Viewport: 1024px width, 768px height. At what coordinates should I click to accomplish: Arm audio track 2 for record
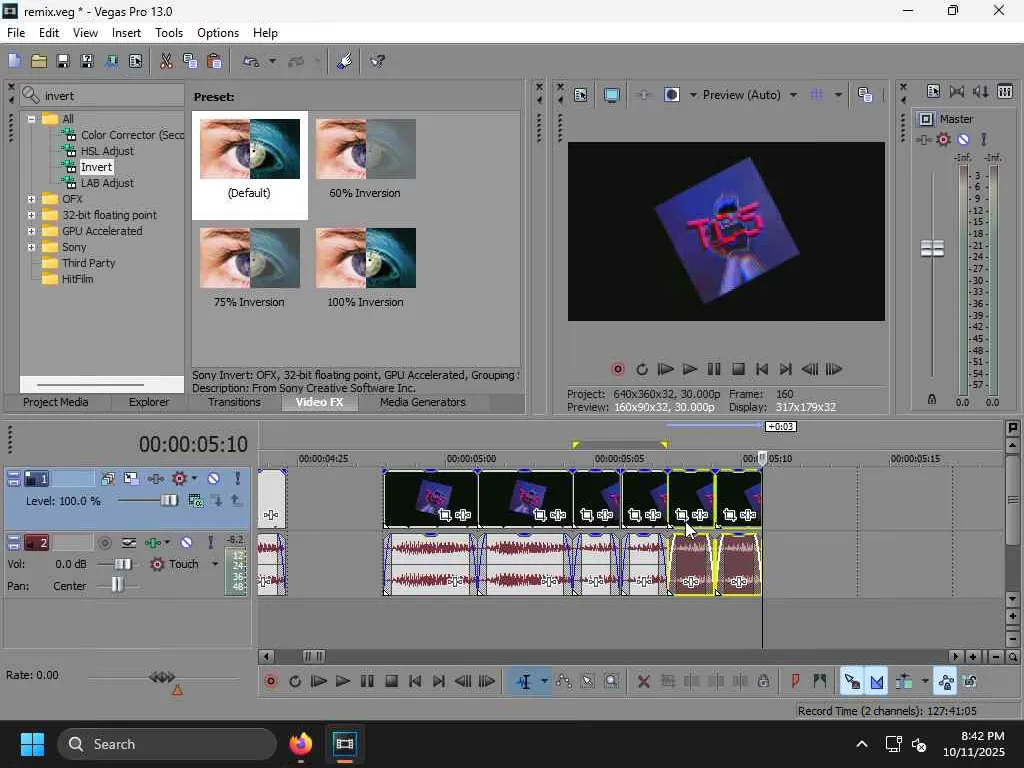click(x=104, y=543)
